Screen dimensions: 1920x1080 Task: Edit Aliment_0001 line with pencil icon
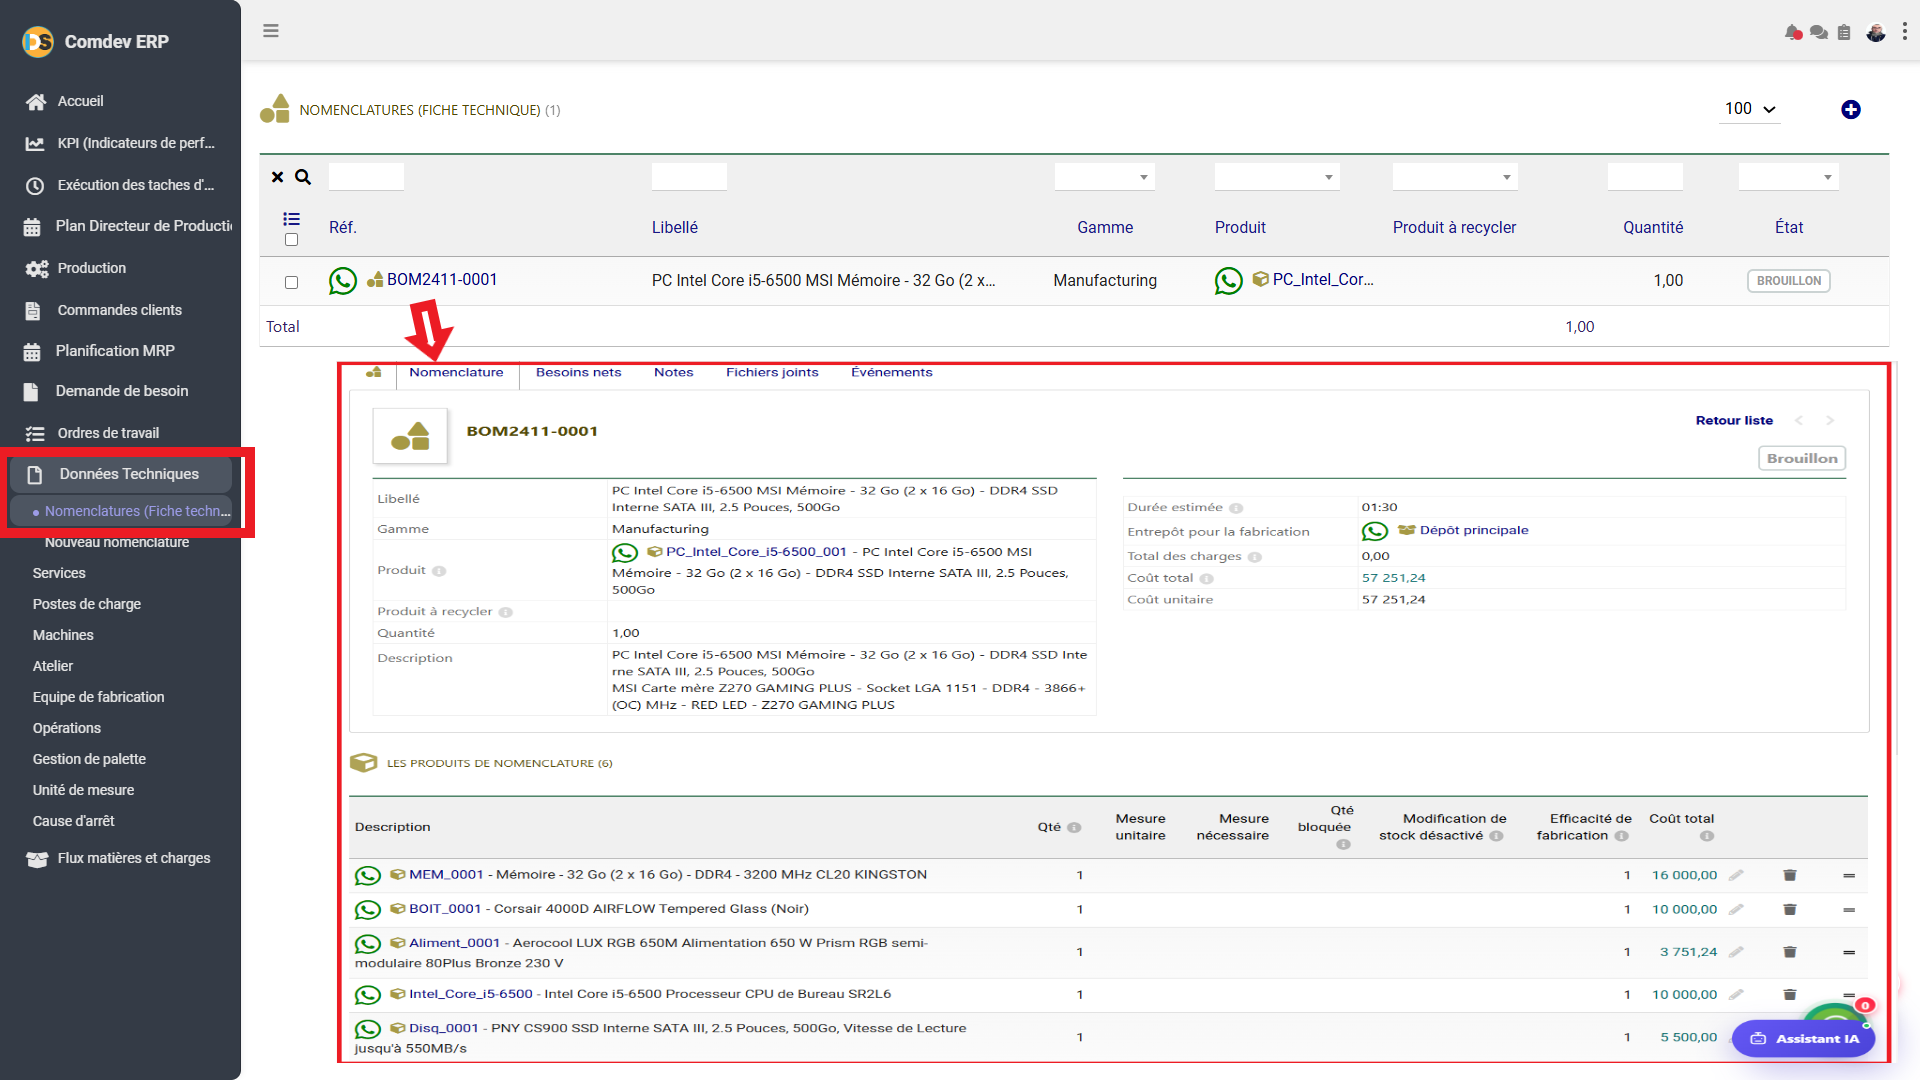coord(1737,952)
